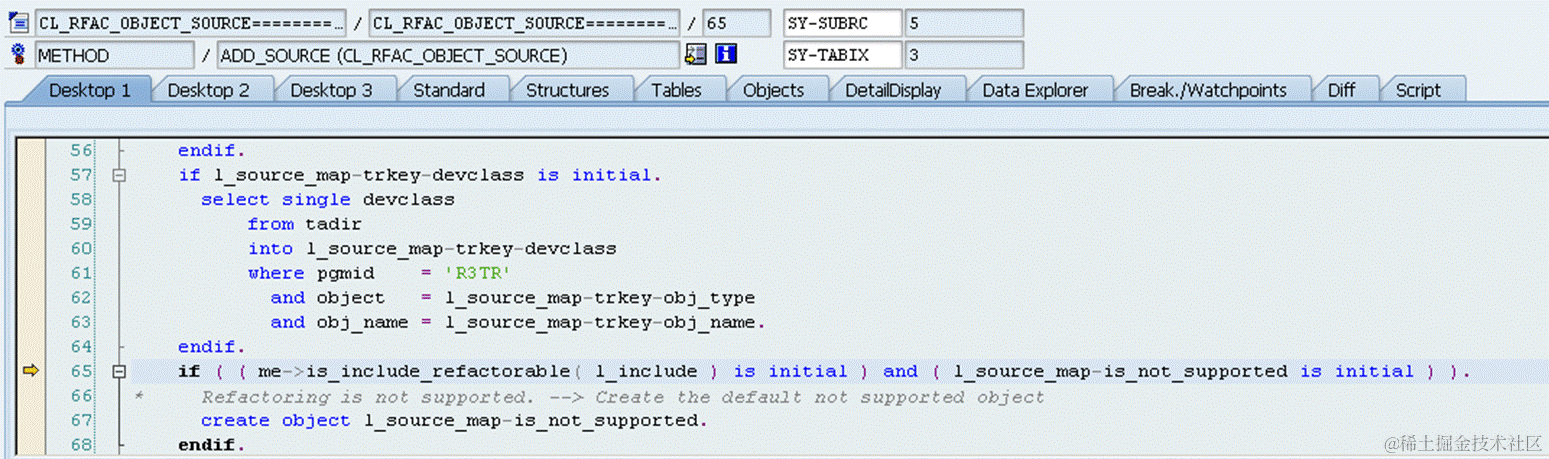Click 'select single devclass' code on line 58

pyautogui.click(x=328, y=199)
